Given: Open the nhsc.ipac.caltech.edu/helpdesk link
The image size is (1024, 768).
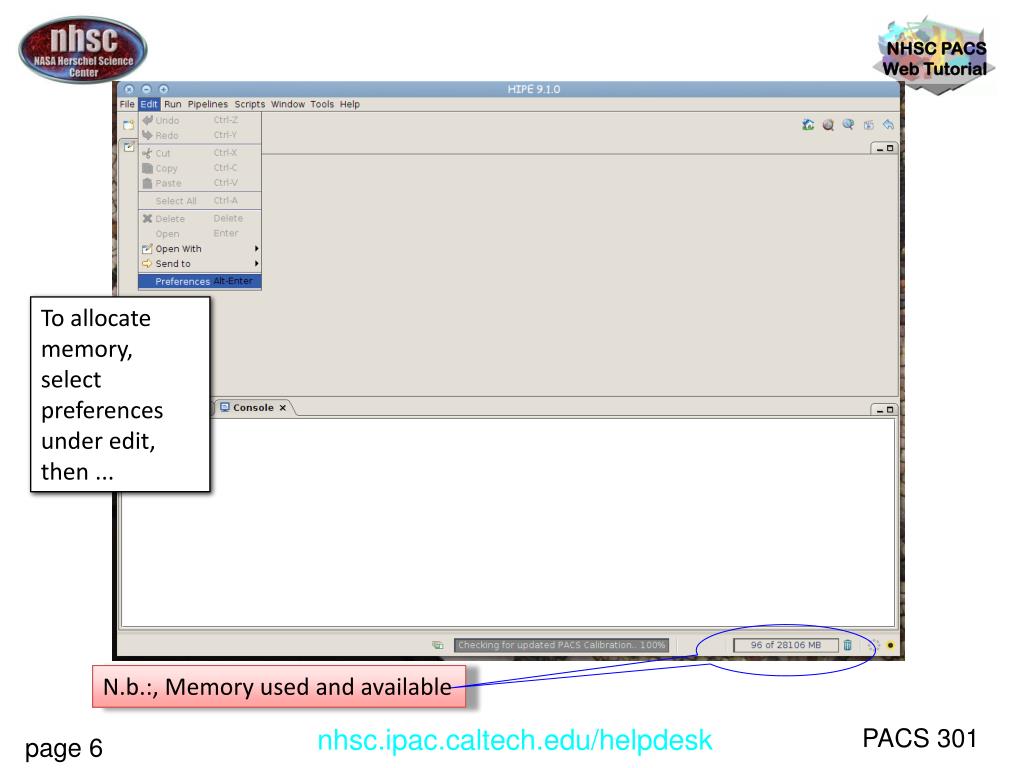Looking at the screenshot, I should pyautogui.click(x=515, y=740).
